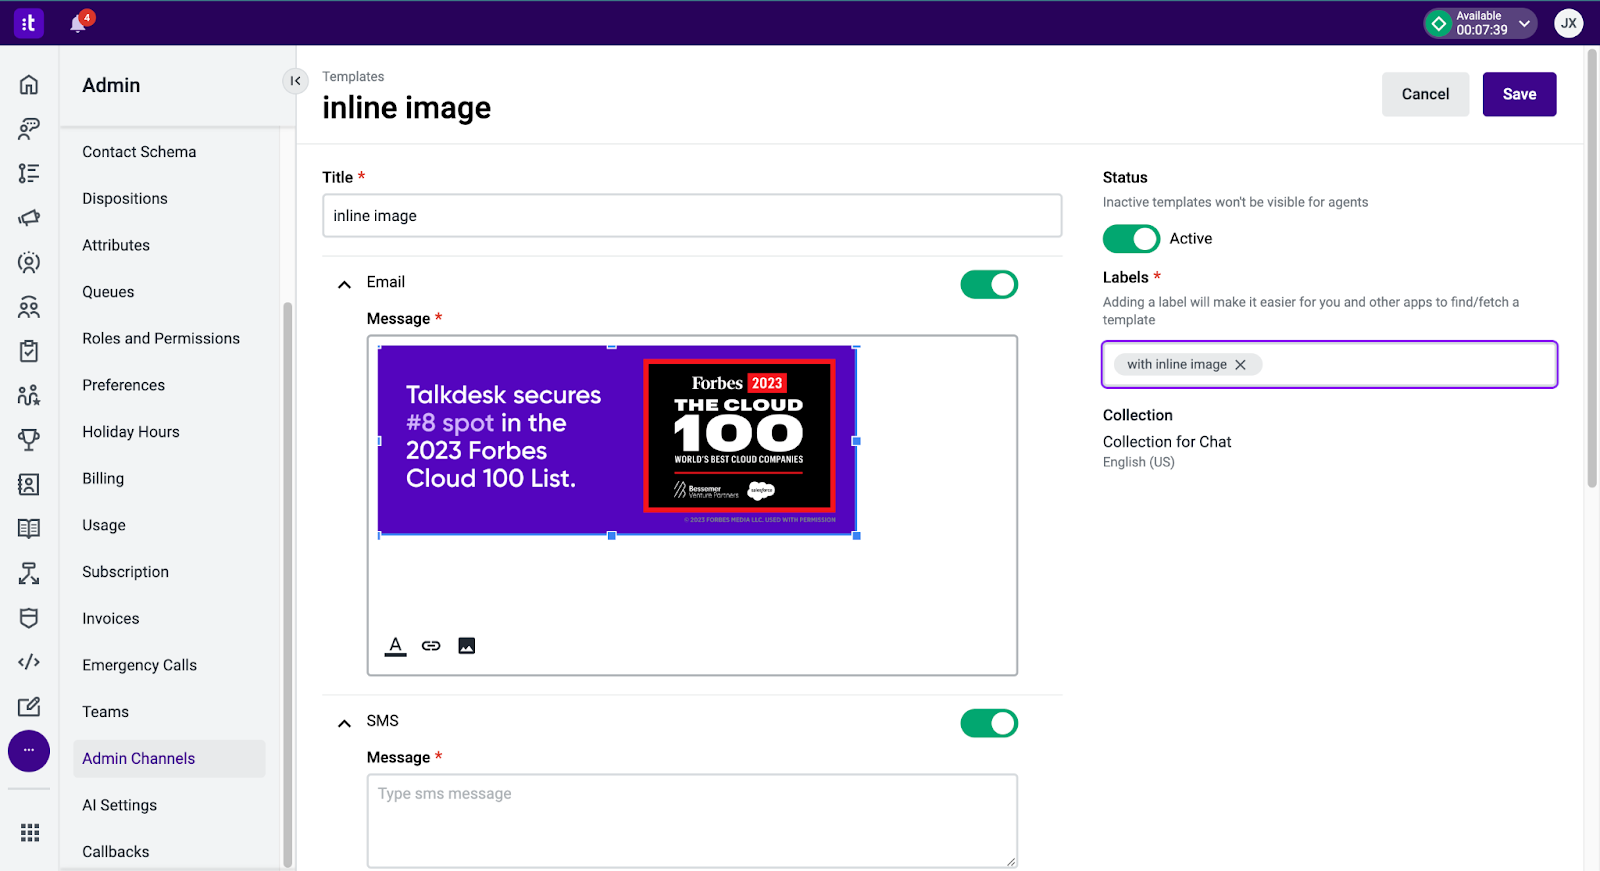
Task: Open the clipboard checkmark icon
Action: click(x=29, y=351)
